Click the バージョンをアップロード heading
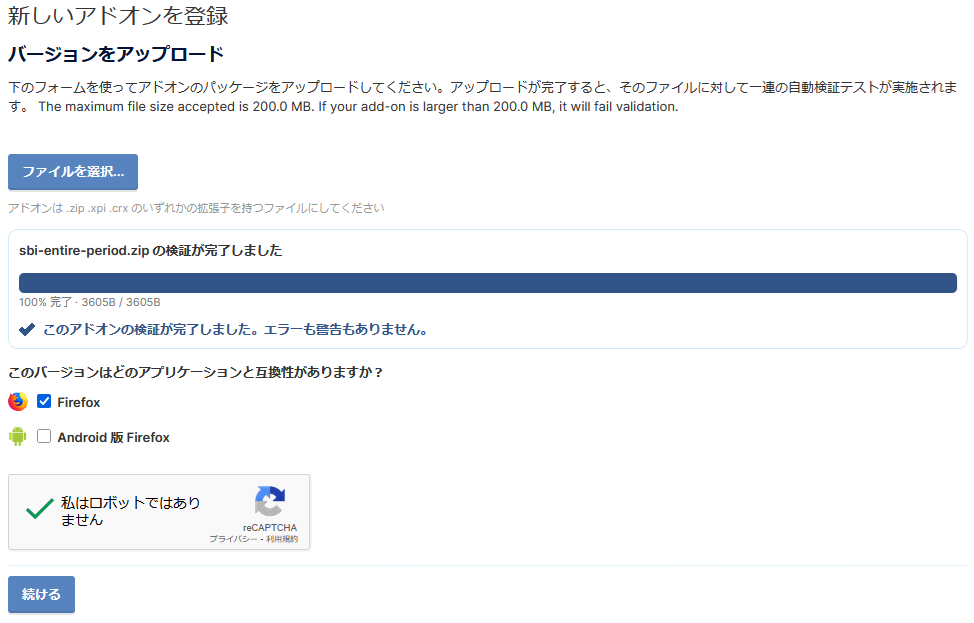The image size is (974, 623). (115, 54)
